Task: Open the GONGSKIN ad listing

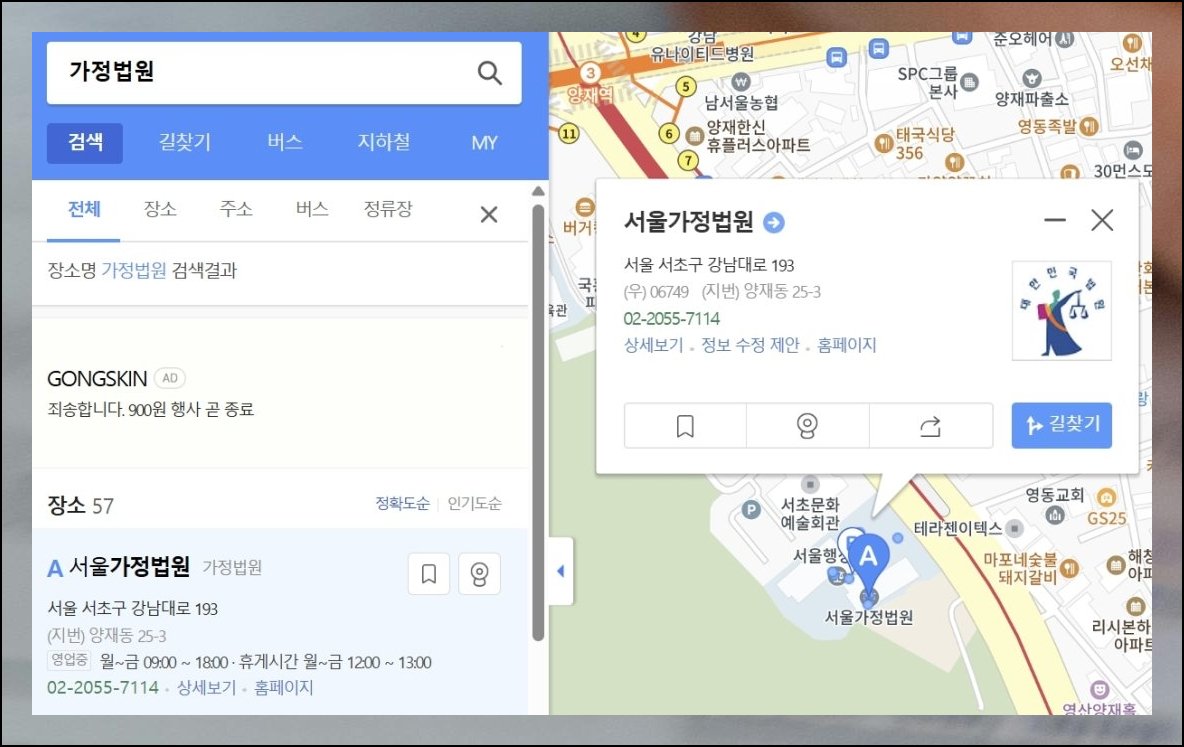Action: [x=97, y=378]
